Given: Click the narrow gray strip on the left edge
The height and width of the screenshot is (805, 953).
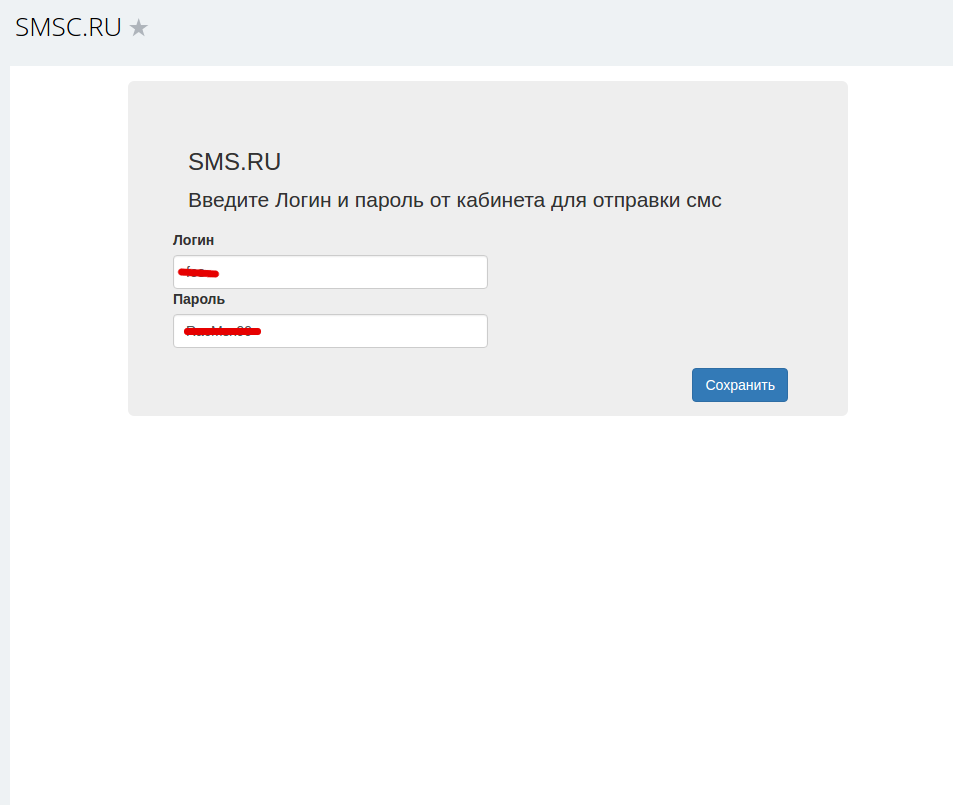Looking at the screenshot, I should point(5,426).
